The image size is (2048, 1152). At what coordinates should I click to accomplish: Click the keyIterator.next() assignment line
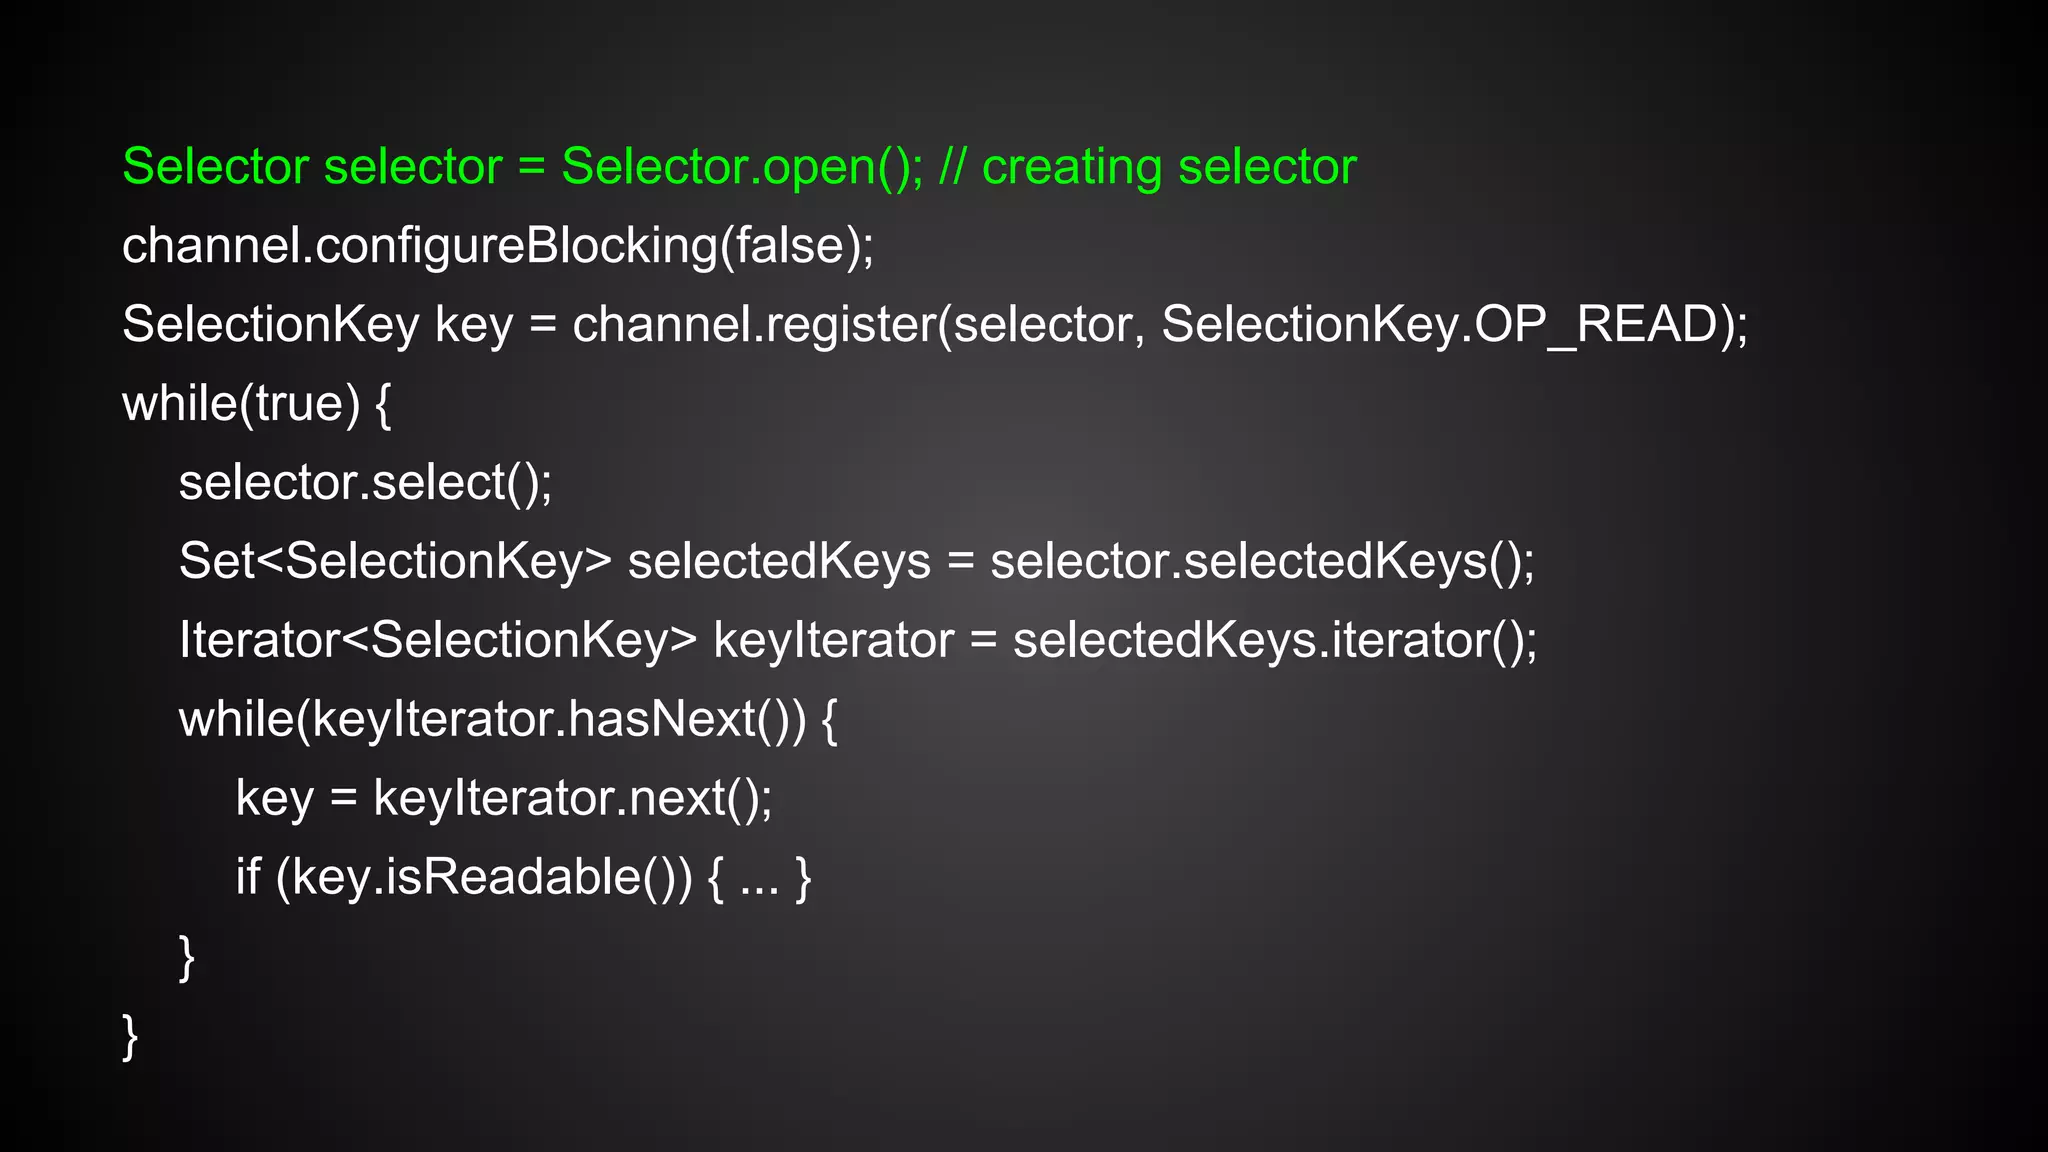(x=504, y=798)
